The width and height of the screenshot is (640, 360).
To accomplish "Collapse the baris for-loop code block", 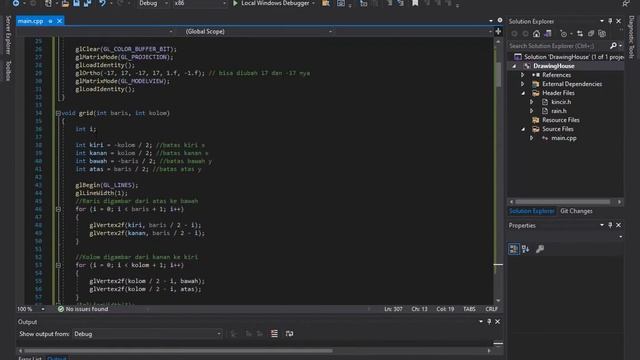I will tap(58, 209).
